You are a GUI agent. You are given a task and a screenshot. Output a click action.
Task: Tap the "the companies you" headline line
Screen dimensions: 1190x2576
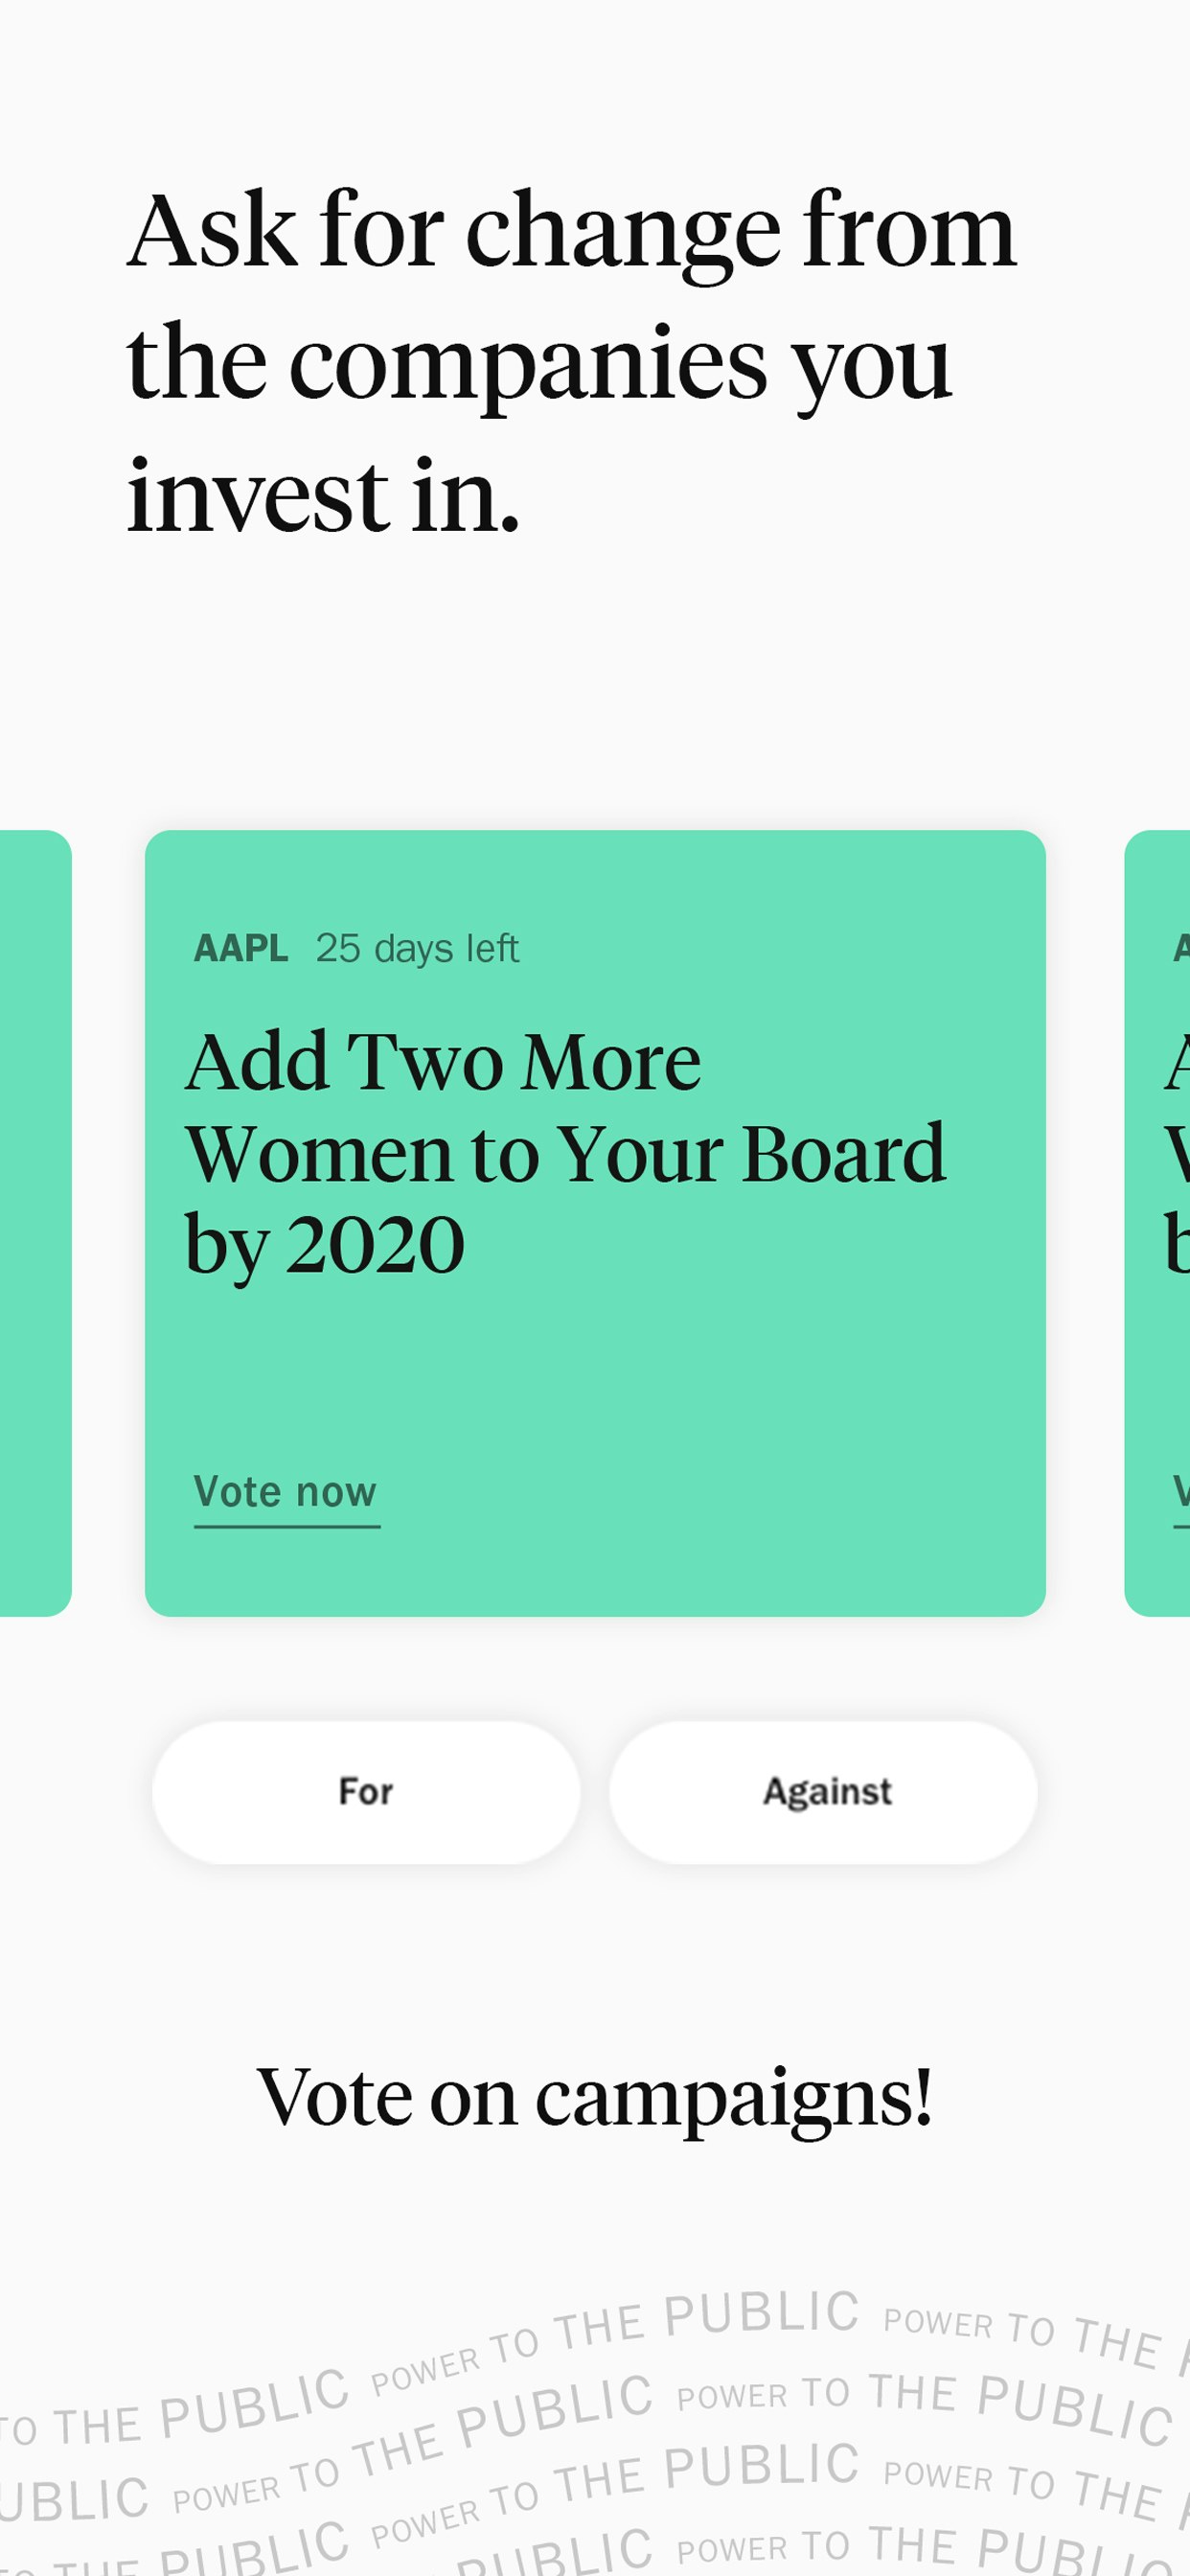(538, 364)
